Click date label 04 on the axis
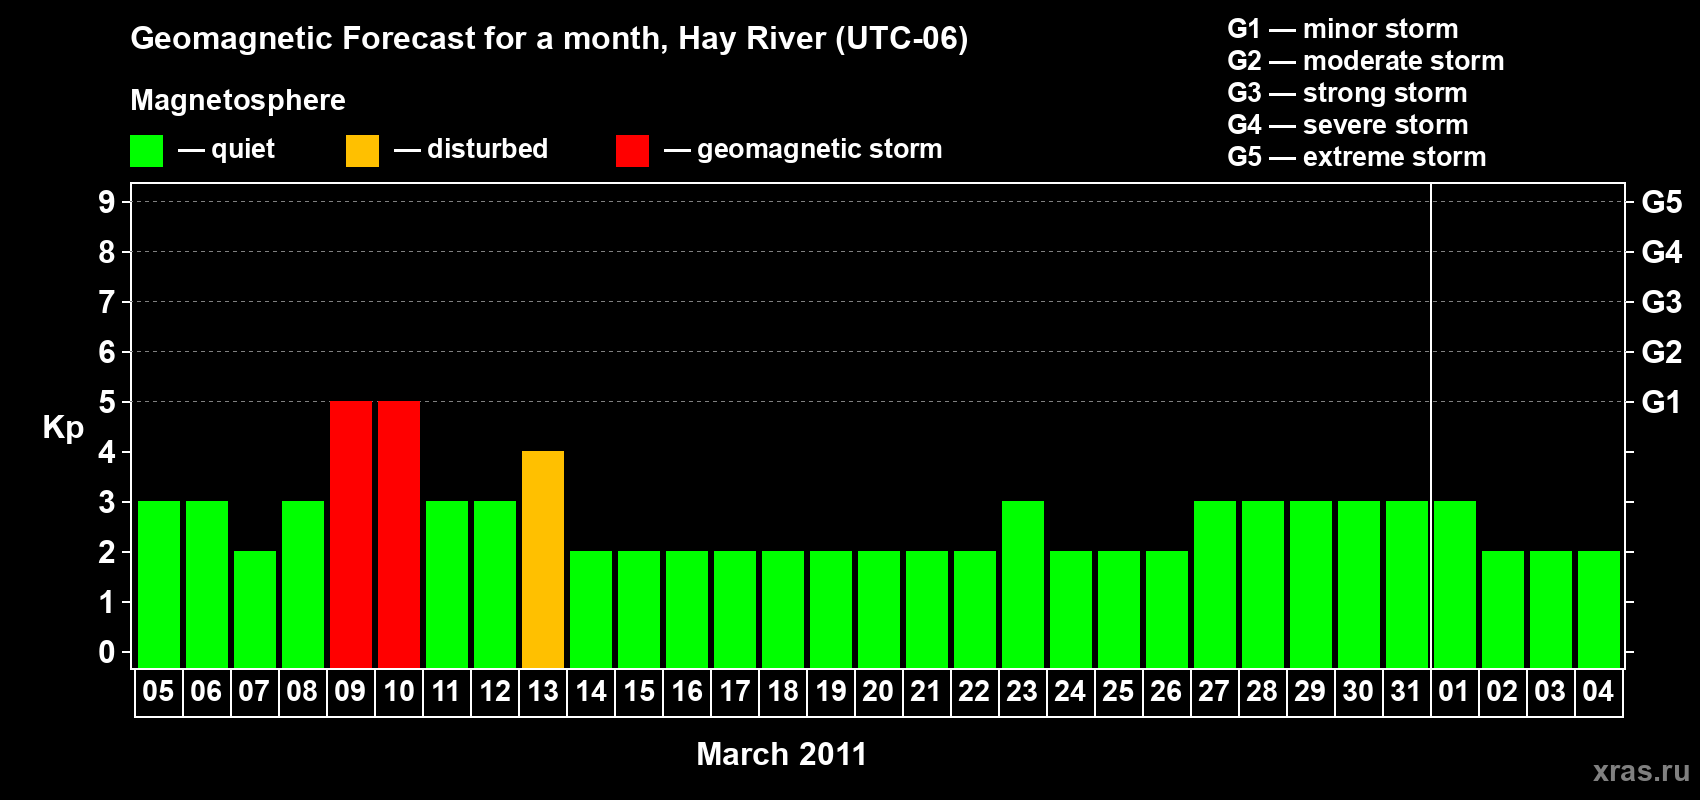 (x=1598, y=691)
